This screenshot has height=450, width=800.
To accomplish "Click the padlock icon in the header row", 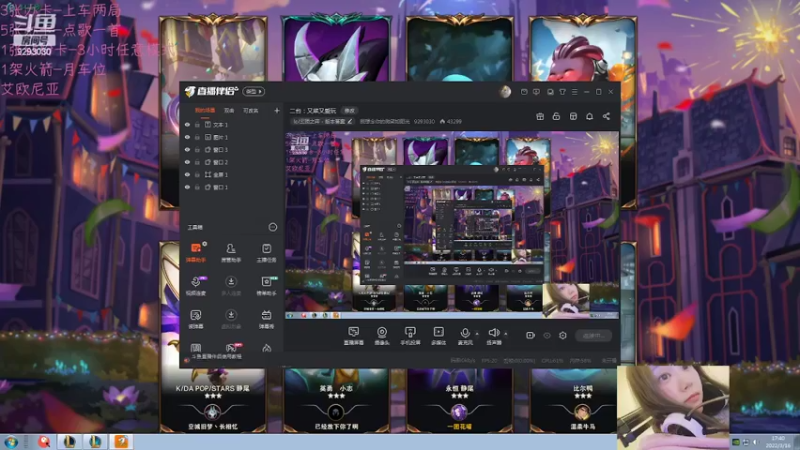I will coord(556,116).
